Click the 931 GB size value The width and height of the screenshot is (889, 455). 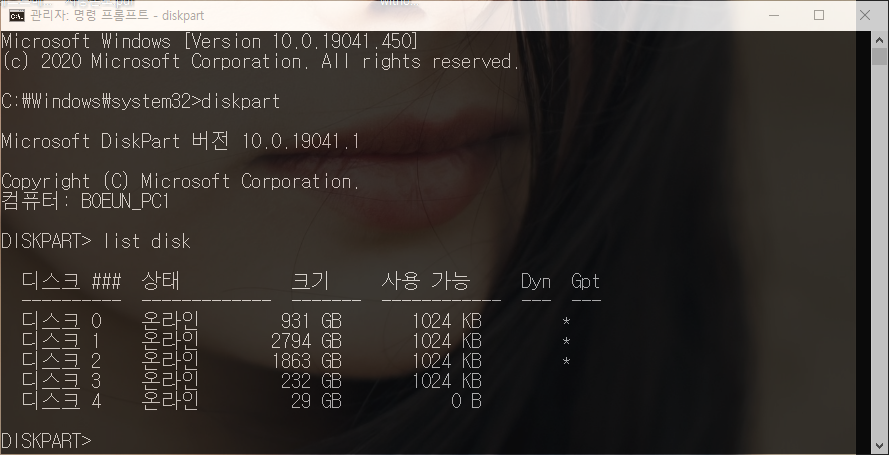click(x=311, y=321)
